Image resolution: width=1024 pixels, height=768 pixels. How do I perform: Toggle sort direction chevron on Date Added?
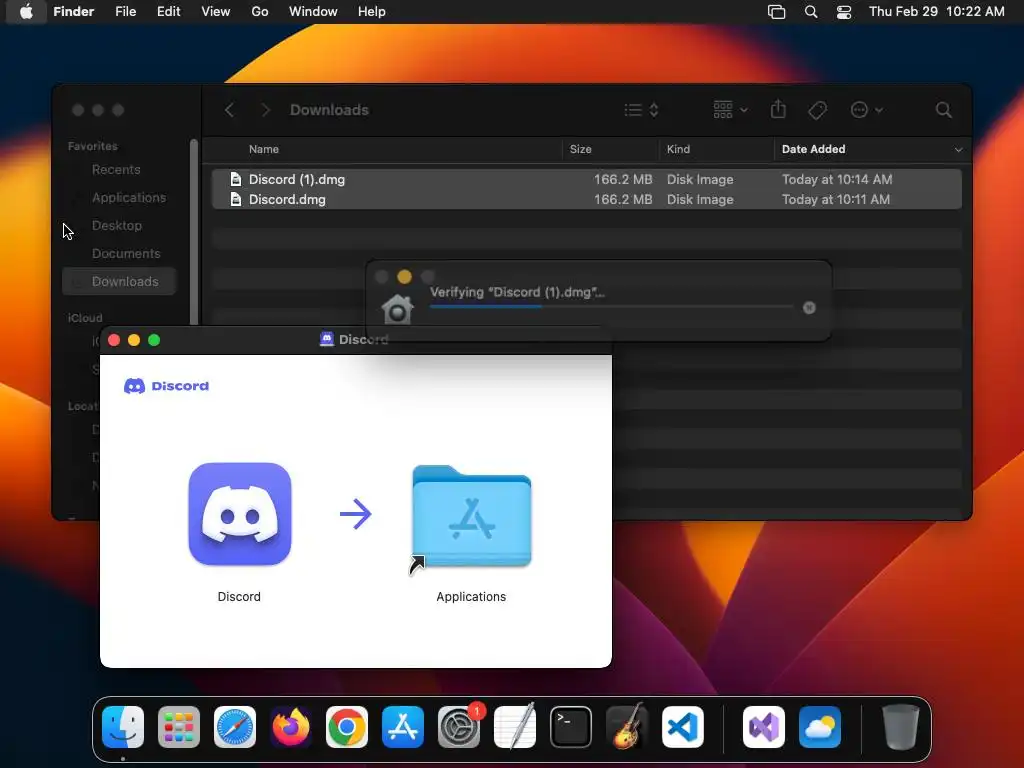[x=958, y=150]
